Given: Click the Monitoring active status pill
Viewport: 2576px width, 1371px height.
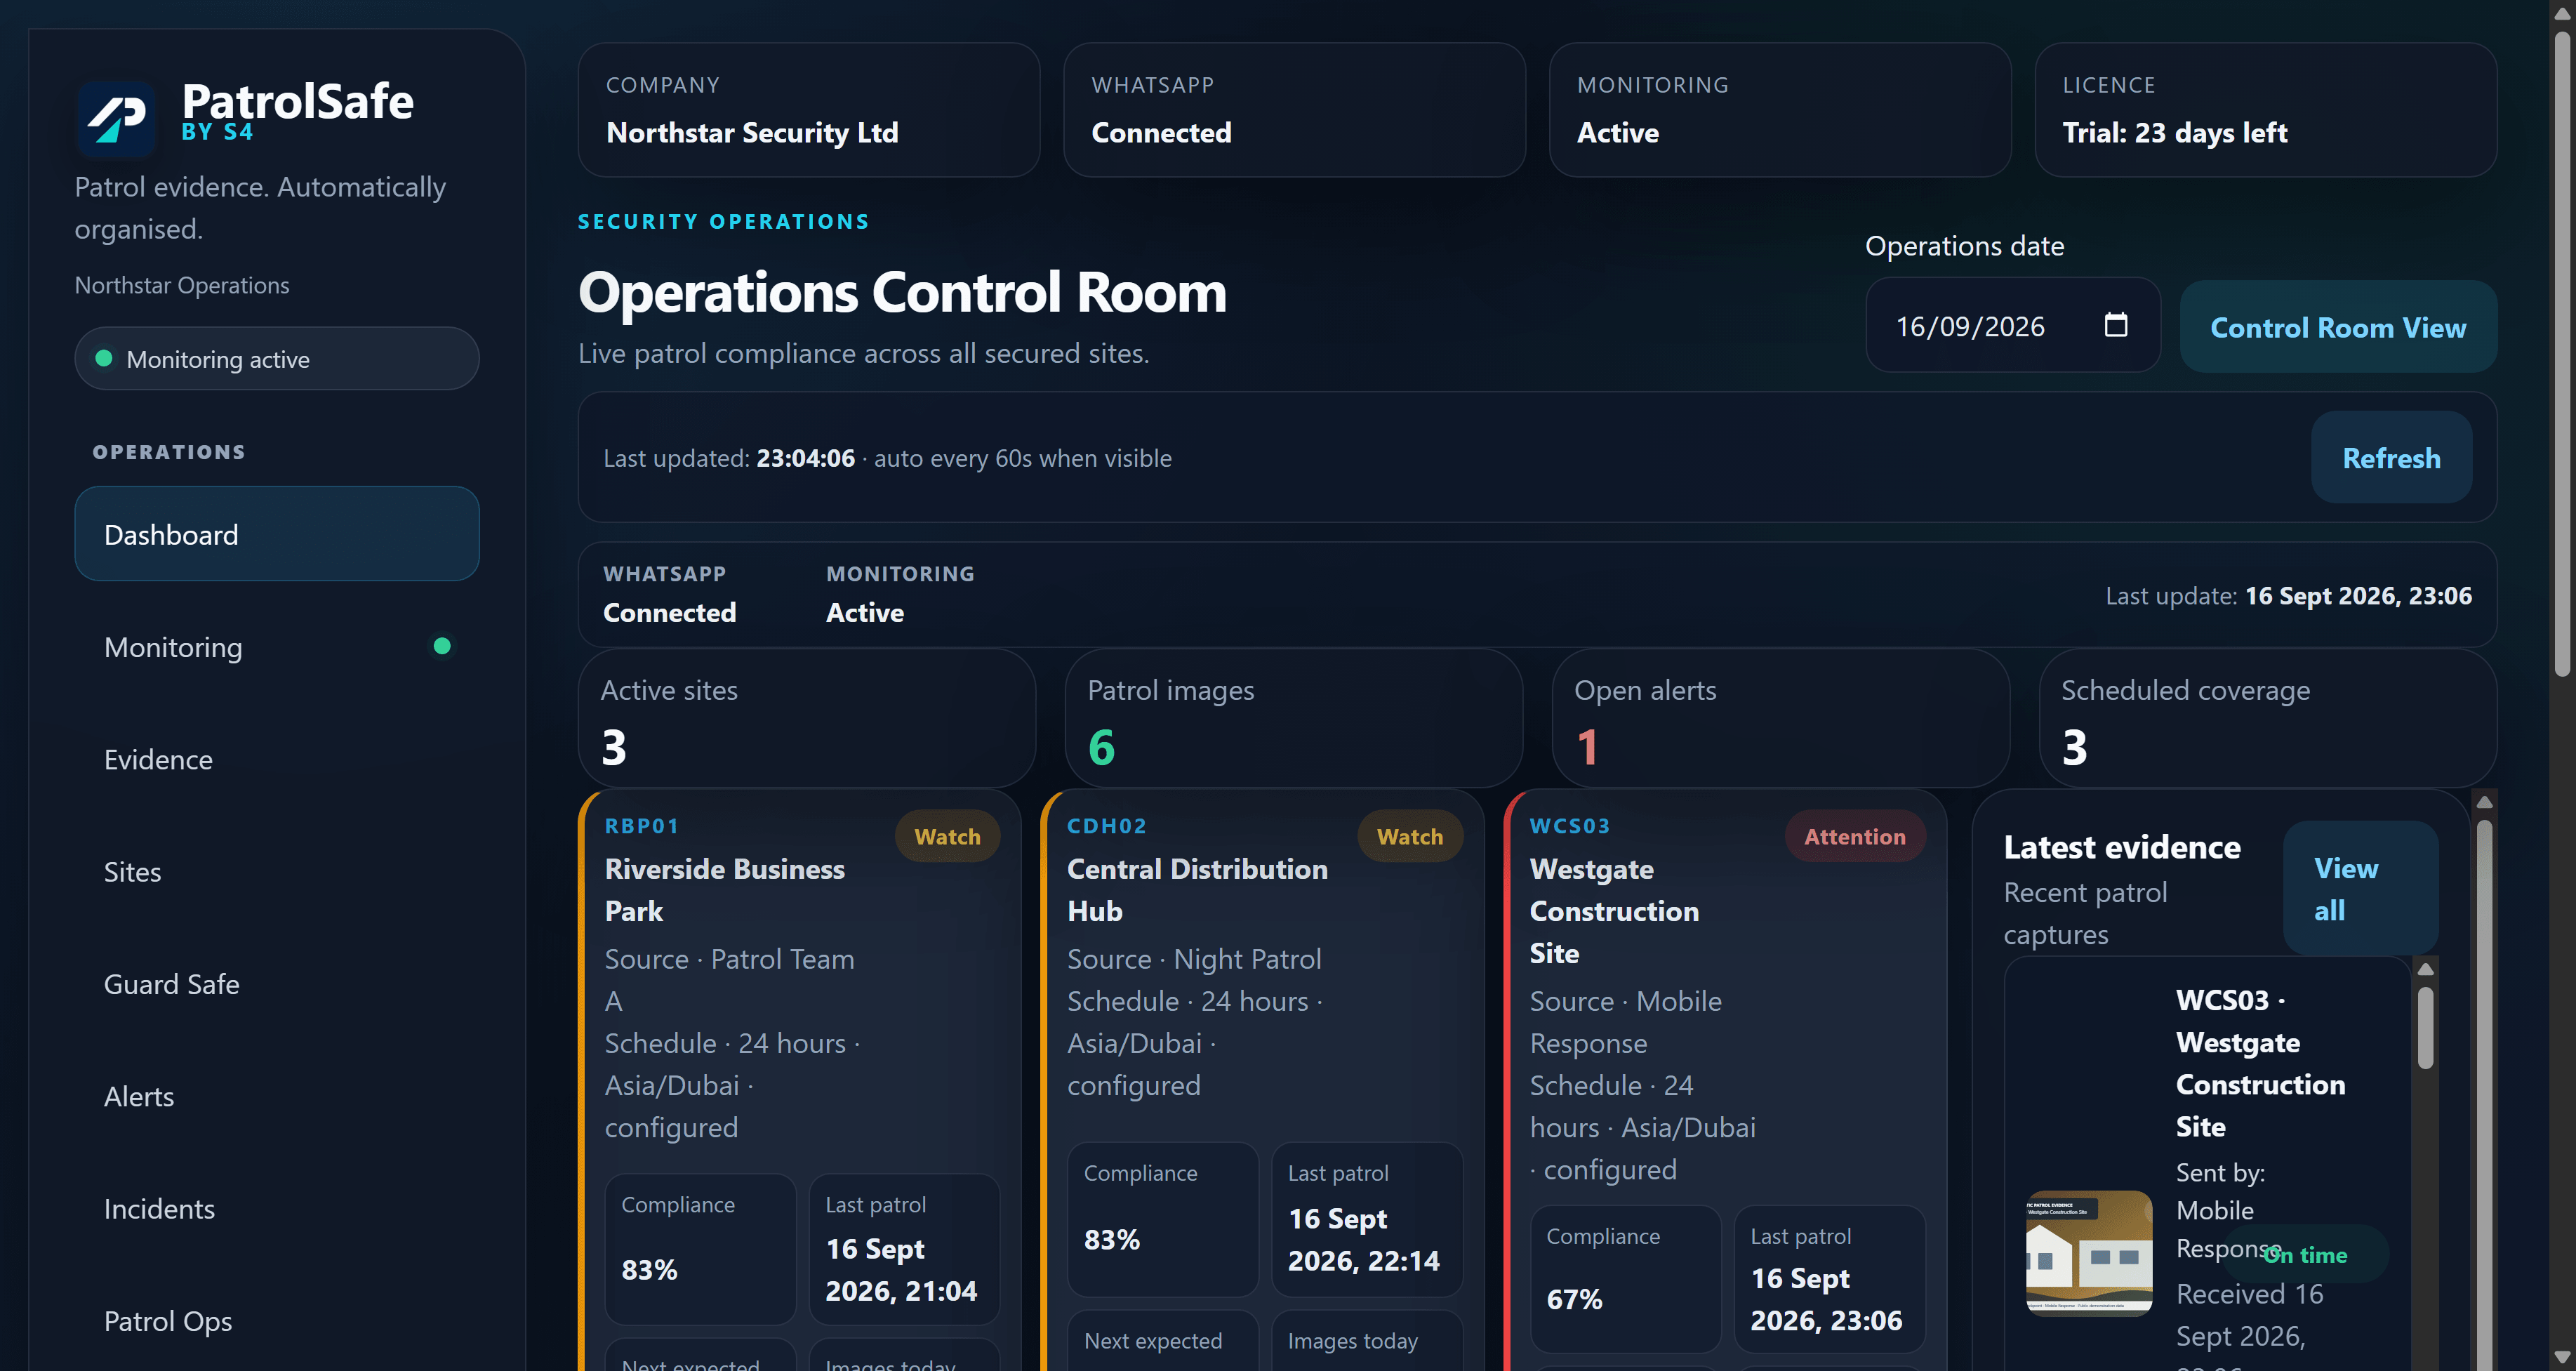Looking at the screenshot, I should point(277,358).
